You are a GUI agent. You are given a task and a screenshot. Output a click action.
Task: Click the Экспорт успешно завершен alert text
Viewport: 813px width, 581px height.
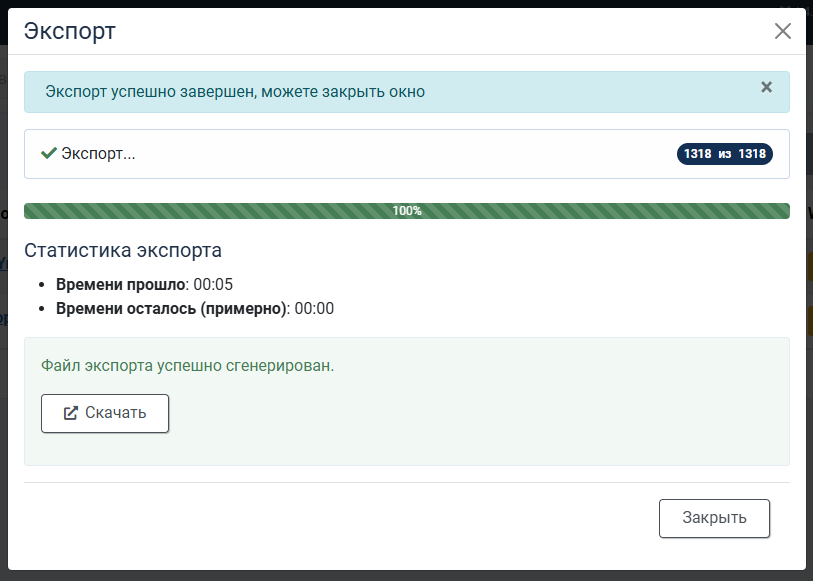coord(235,92)
